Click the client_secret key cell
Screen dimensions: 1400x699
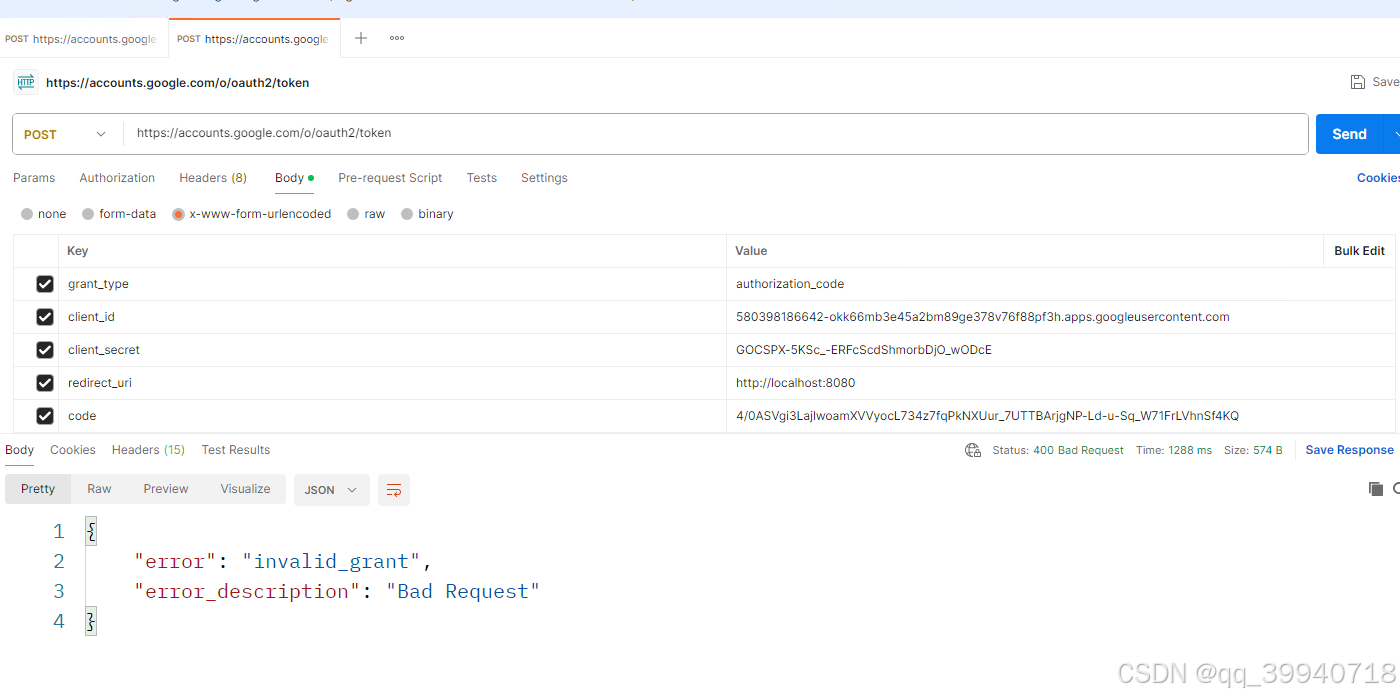pyautogui.click(x=393, y=350)
